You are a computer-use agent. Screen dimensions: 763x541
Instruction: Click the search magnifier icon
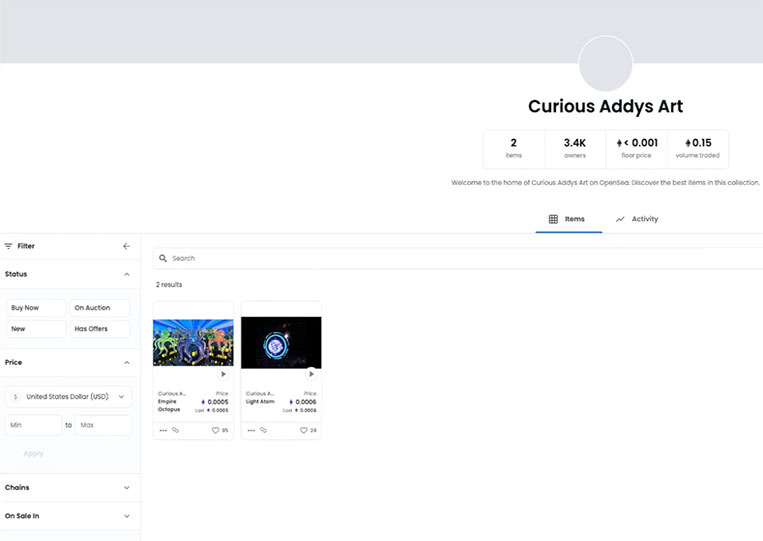pyautogui.click(x=163, y=258)
